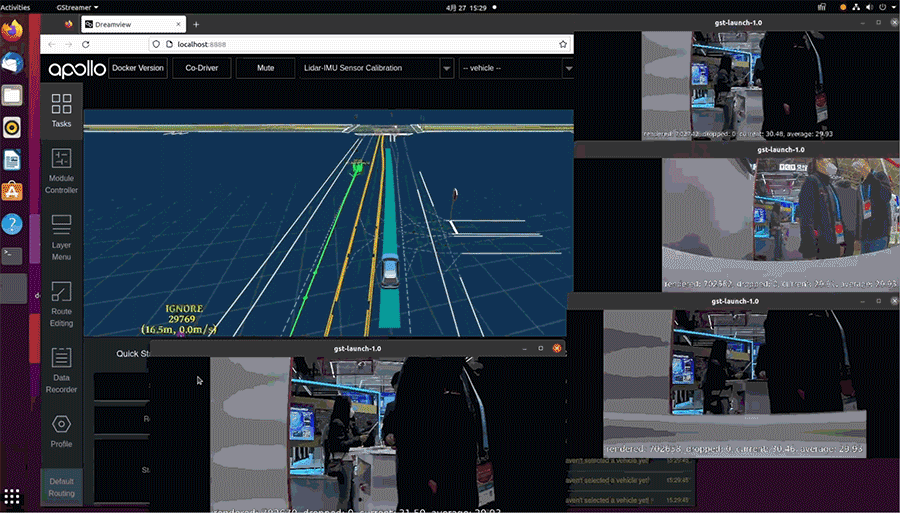
Task: Click the Default Routing button
Action: point(61,487)
